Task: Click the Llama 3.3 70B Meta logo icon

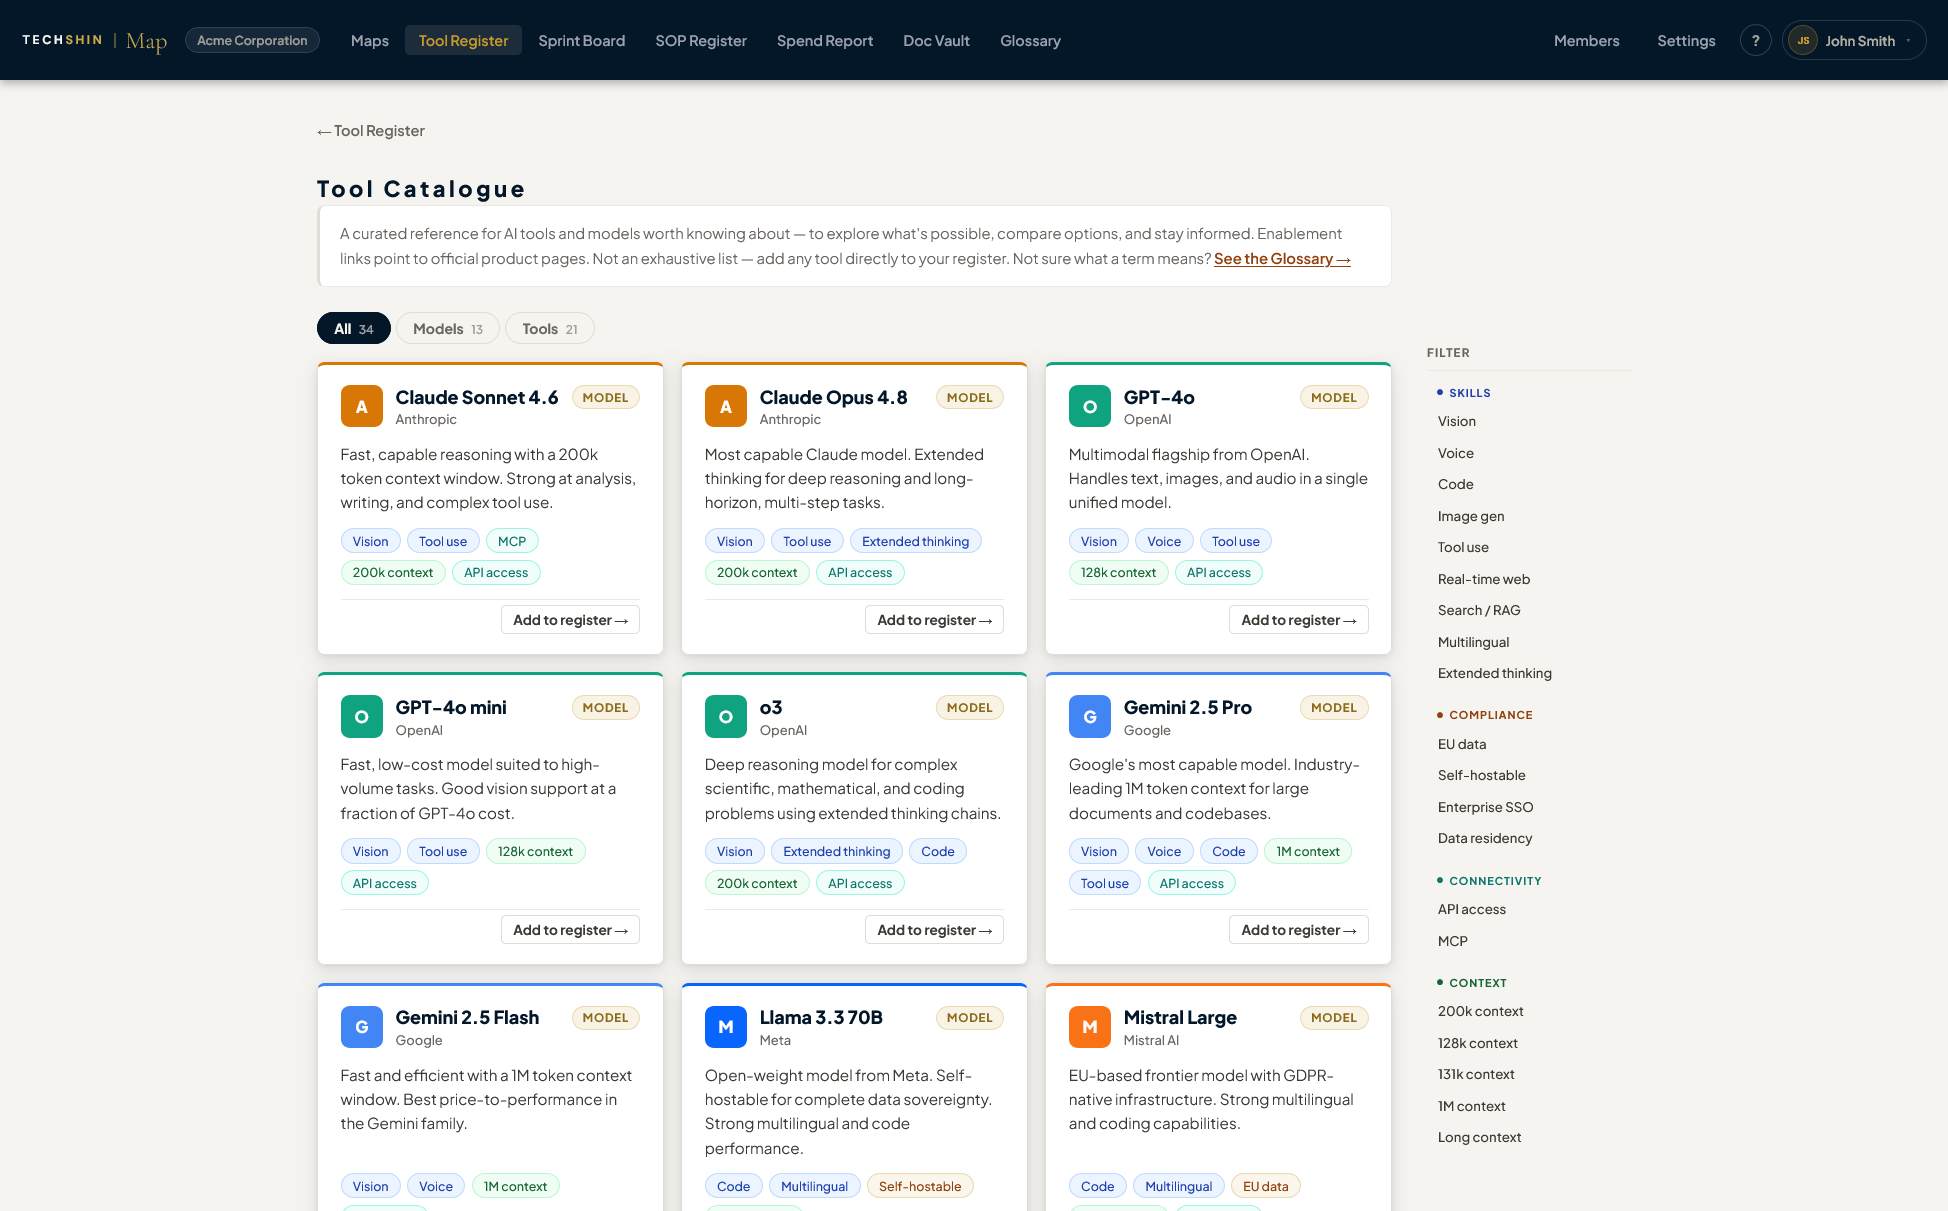Action: tap(725, 1027)
